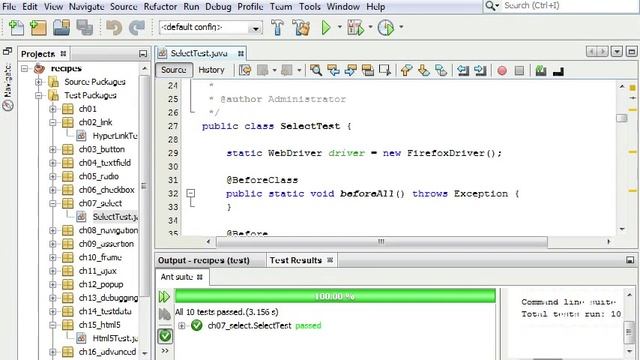Click the Find Previous Occurrence icon
The image size is (640, 360).
click(x=333, y=71)
